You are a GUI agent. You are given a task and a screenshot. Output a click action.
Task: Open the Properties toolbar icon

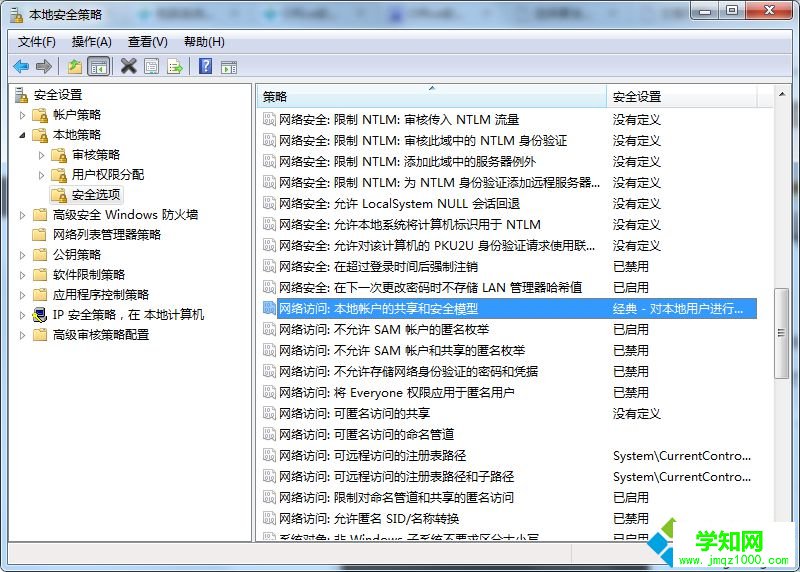[x=152, y=66]
